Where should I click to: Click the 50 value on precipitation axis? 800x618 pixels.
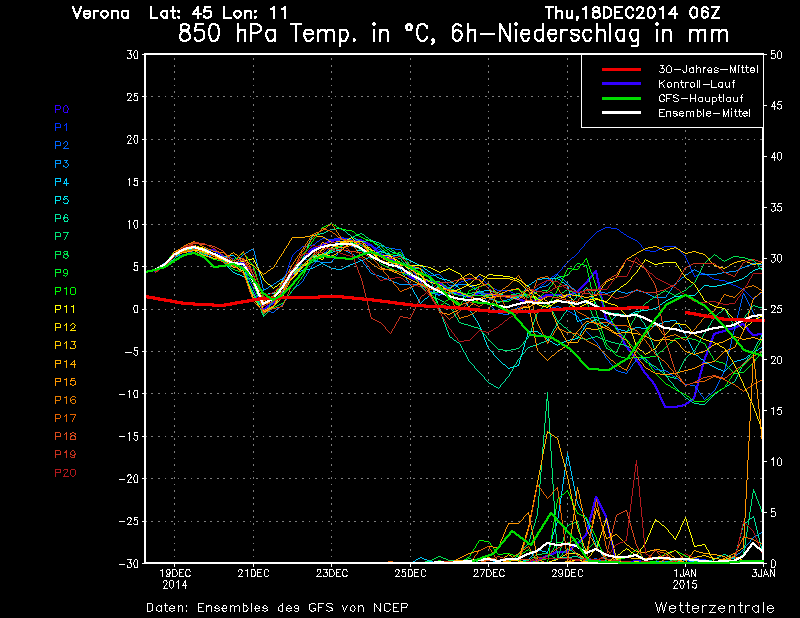click(x=776, y=55)
